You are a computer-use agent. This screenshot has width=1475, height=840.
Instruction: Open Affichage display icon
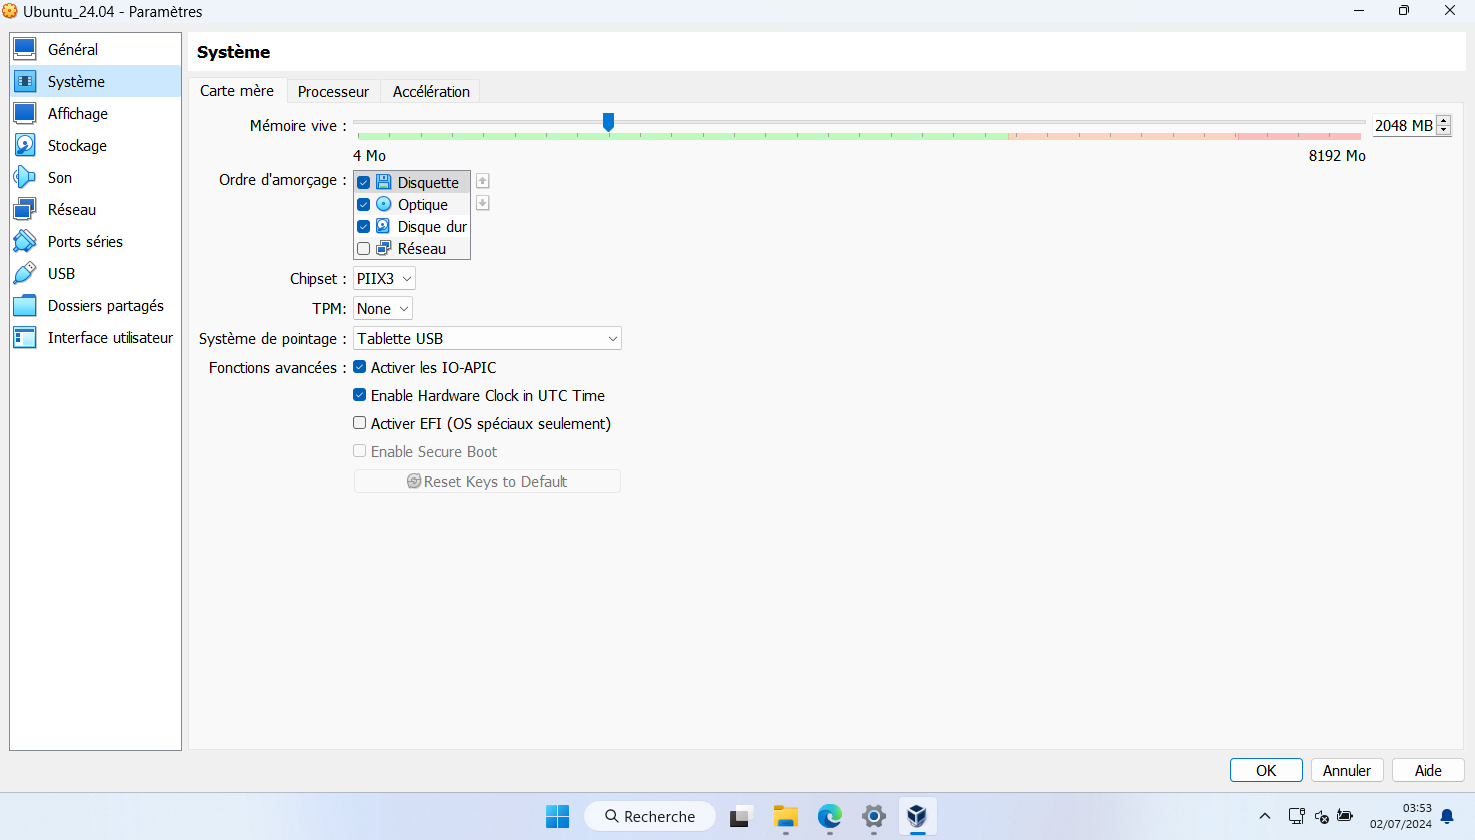click(25, 113)
